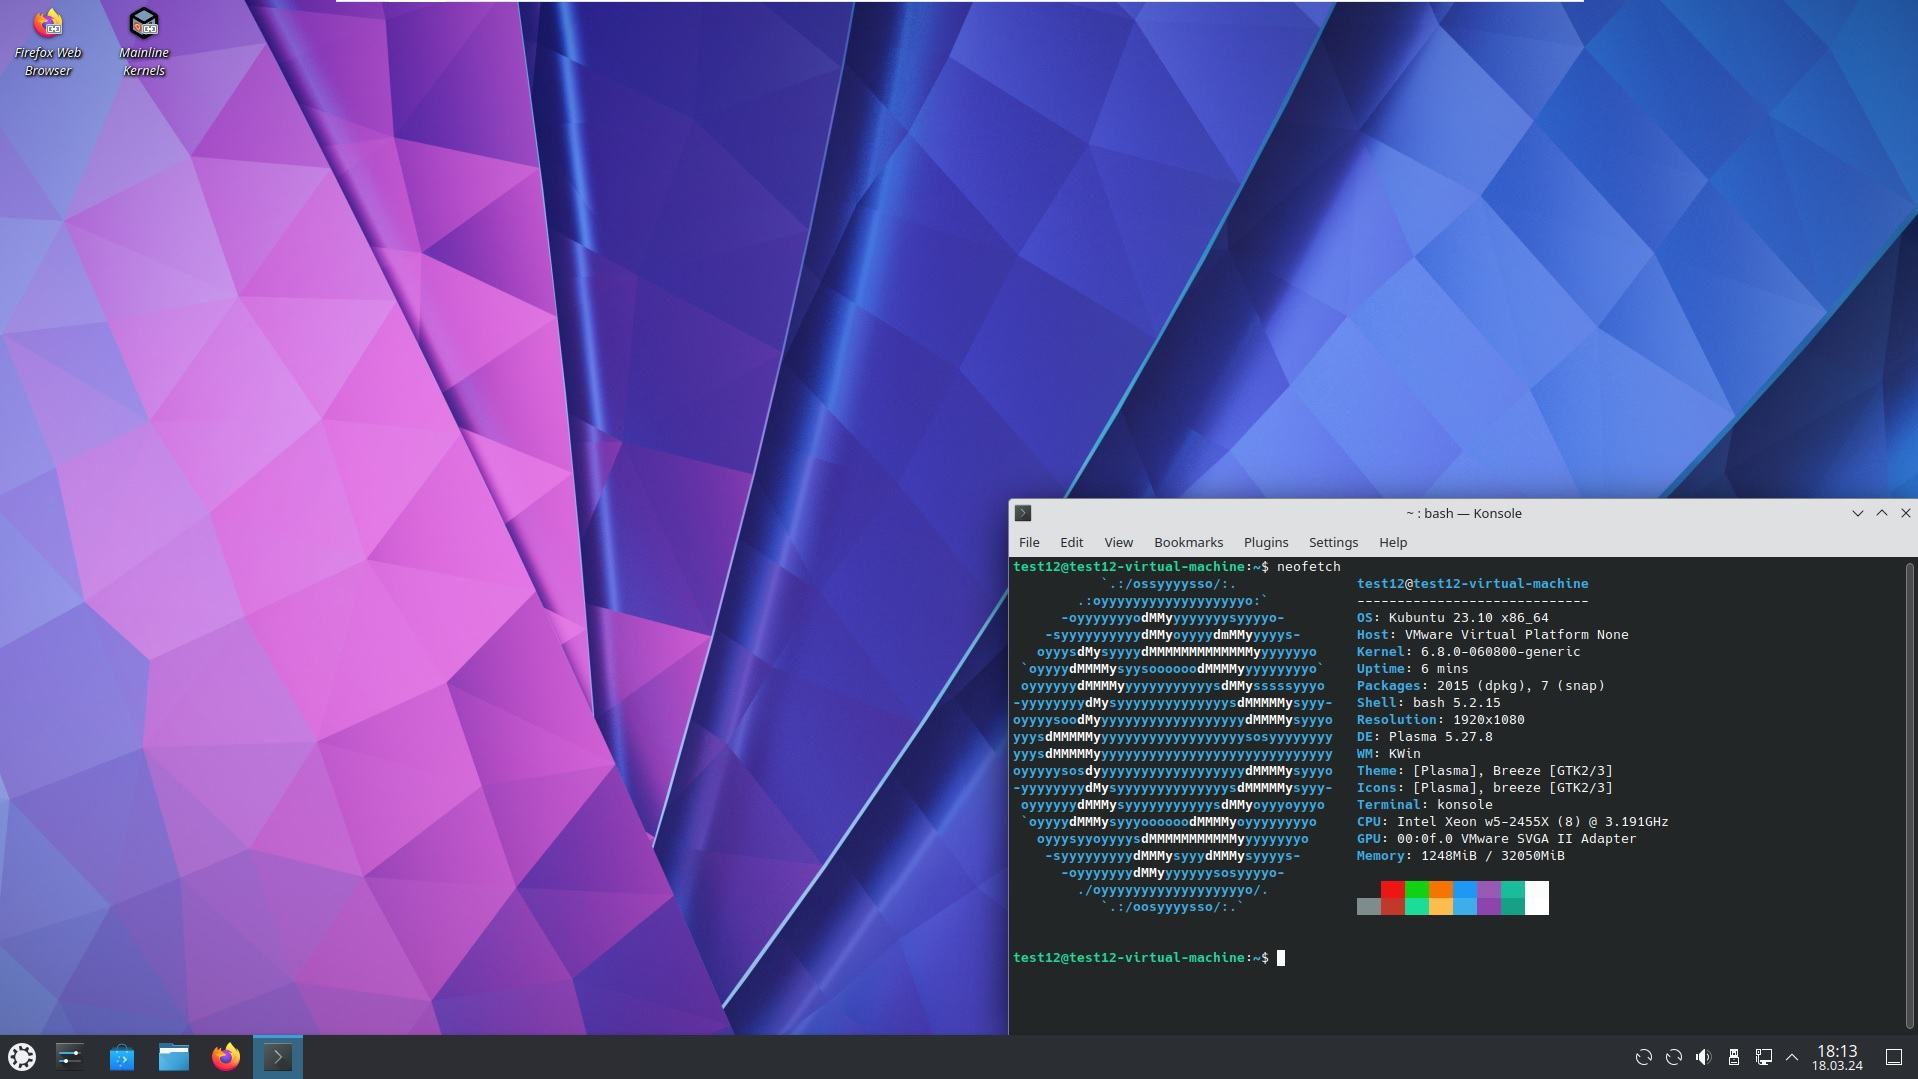Viewport: 1918px width, 1079px height.
Task: Open the KDE application launcher
Action: [x=22, y=1057]
